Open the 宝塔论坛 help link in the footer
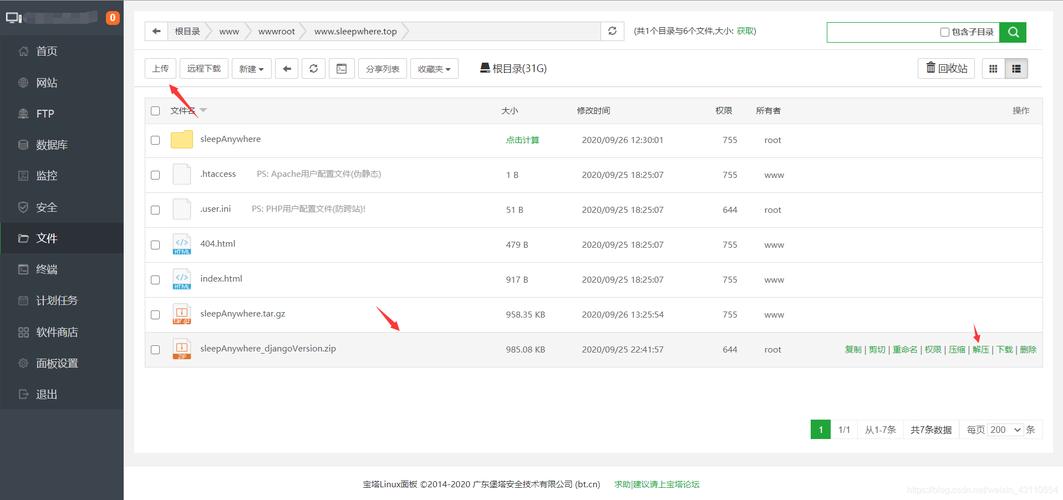Screen dimensions: 1063x500 click(x=657, y=484)
